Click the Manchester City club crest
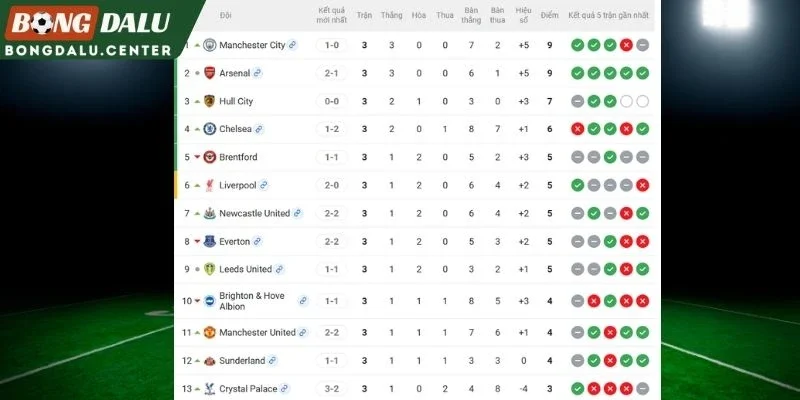The width and height of the screenshot is (800, 400). 210,45
